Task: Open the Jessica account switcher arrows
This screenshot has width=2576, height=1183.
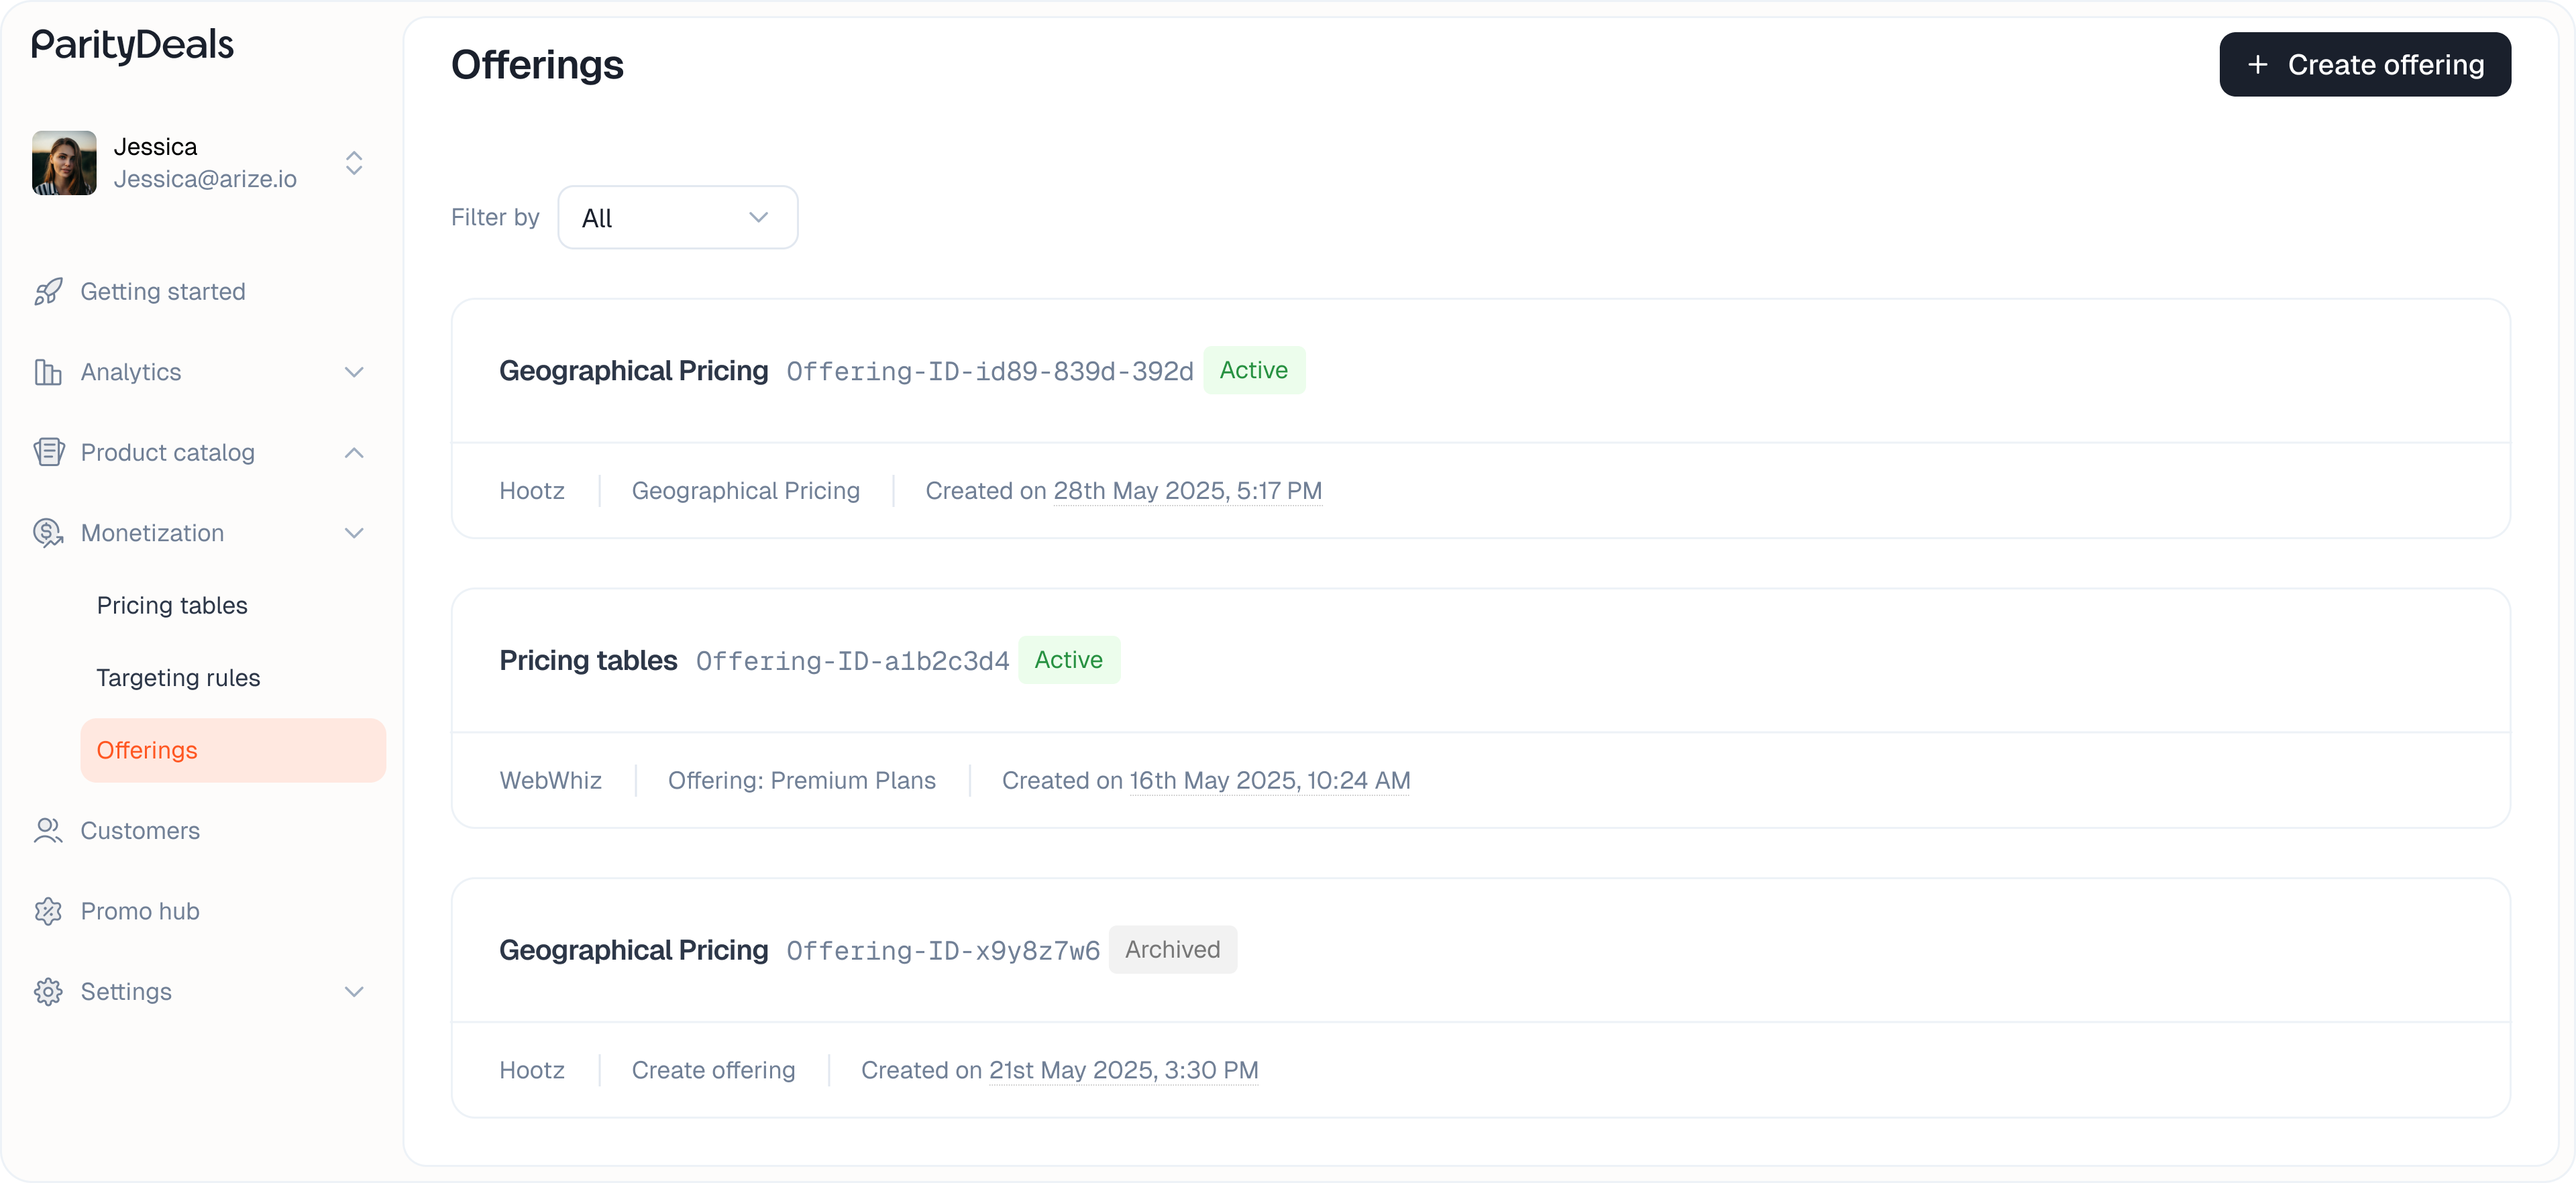Action: click(354, 163)
